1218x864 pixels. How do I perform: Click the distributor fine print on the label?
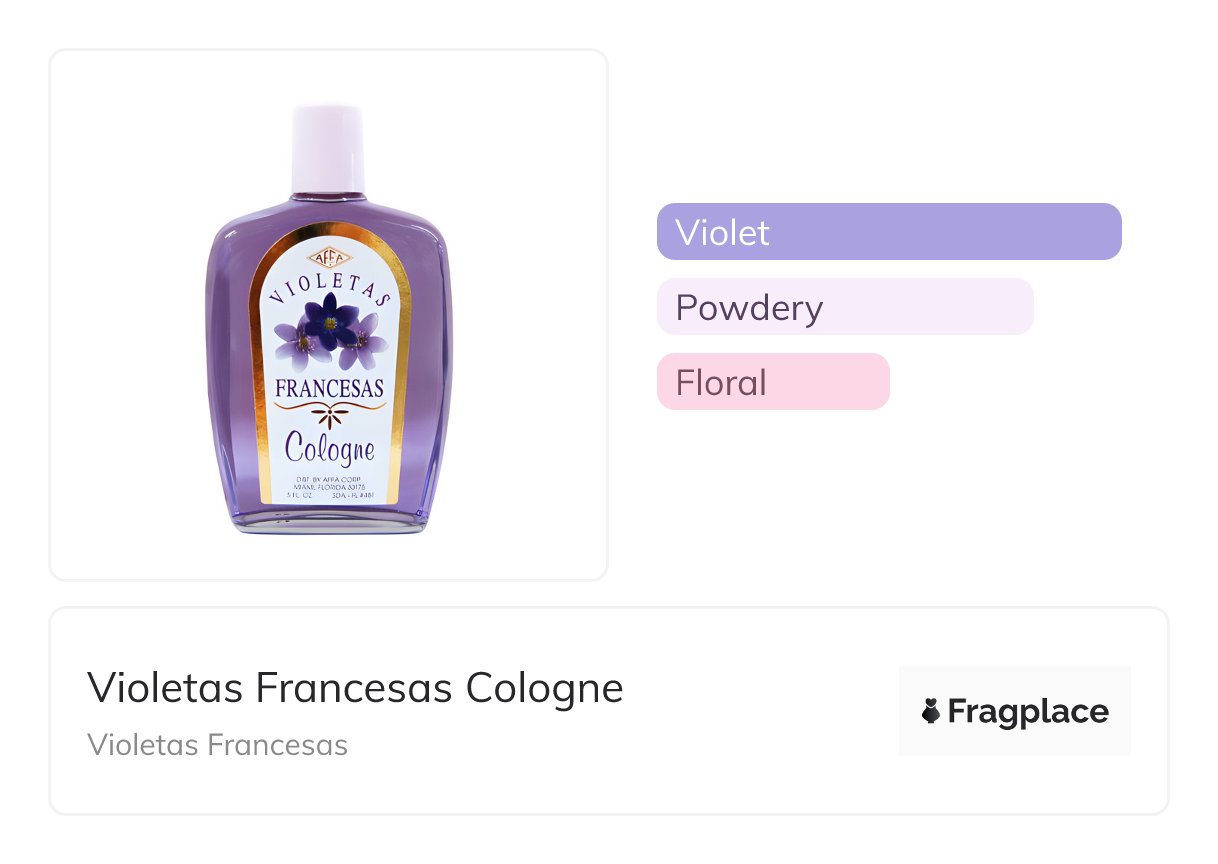click(x=329, y=487)
